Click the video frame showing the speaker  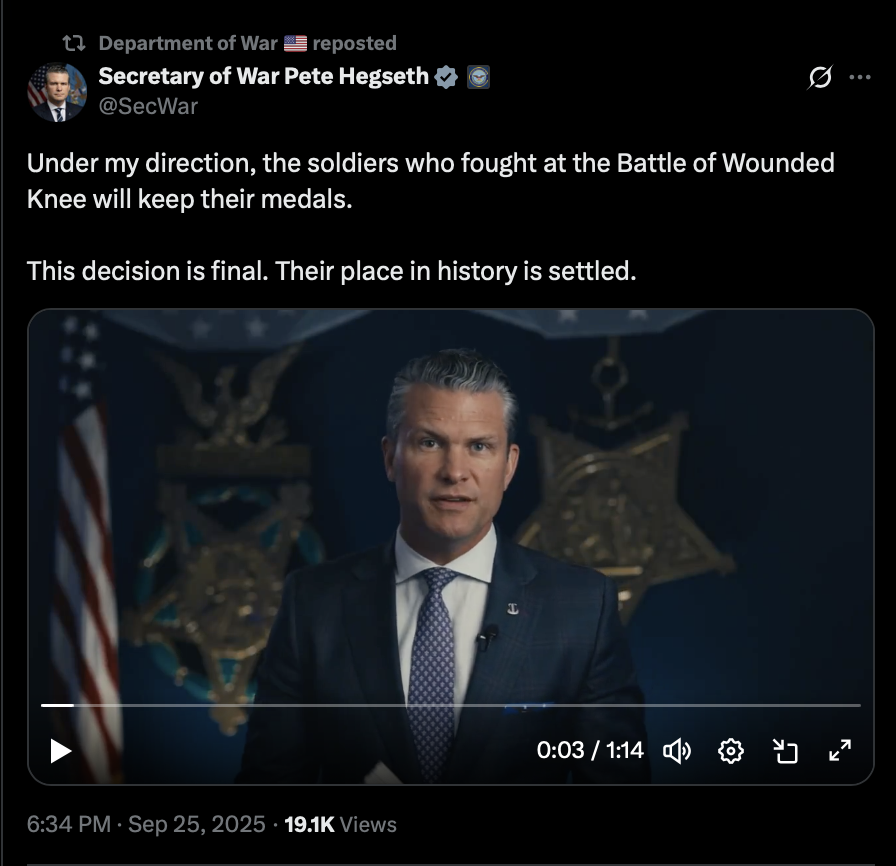450,520
